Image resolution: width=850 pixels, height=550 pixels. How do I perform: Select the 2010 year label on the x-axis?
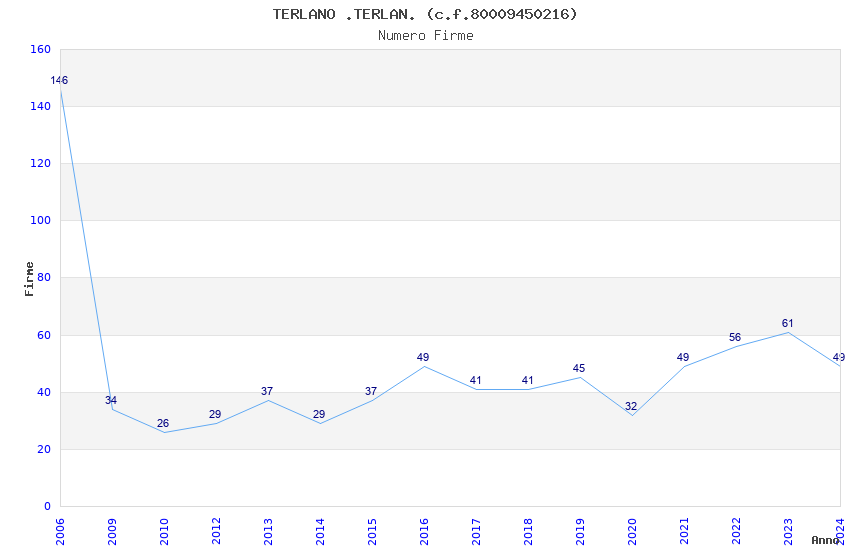pos(164,531)
